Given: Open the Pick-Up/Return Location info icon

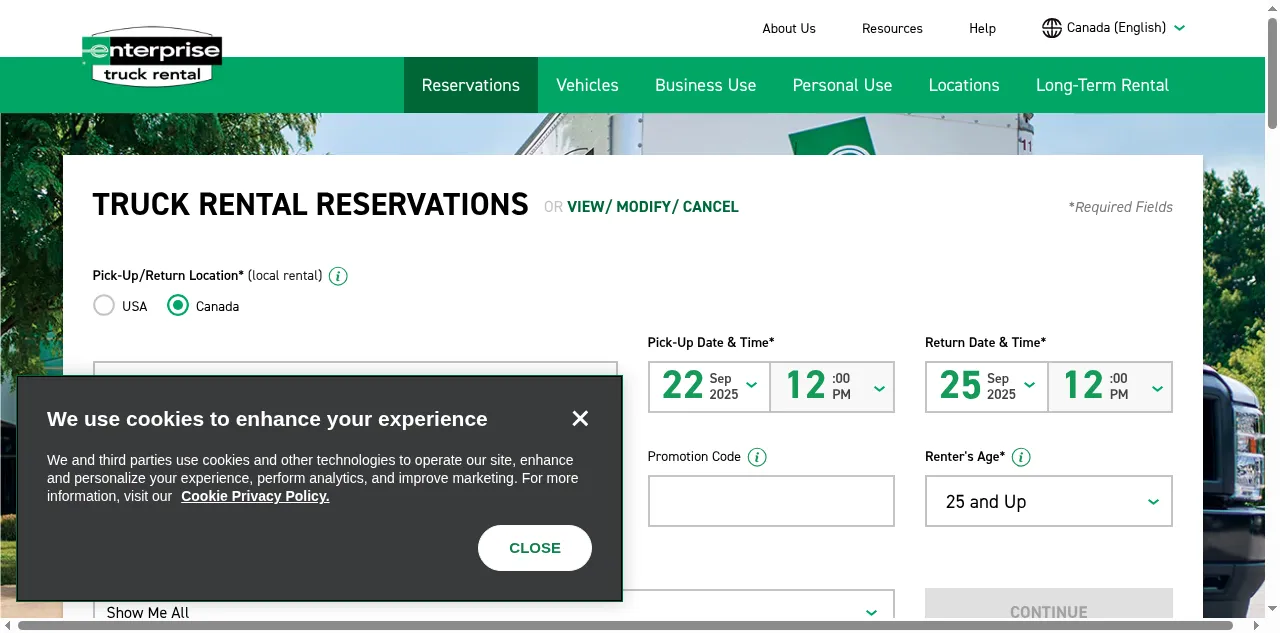Looking at the screenshot, I should click(x=338, y=276).
